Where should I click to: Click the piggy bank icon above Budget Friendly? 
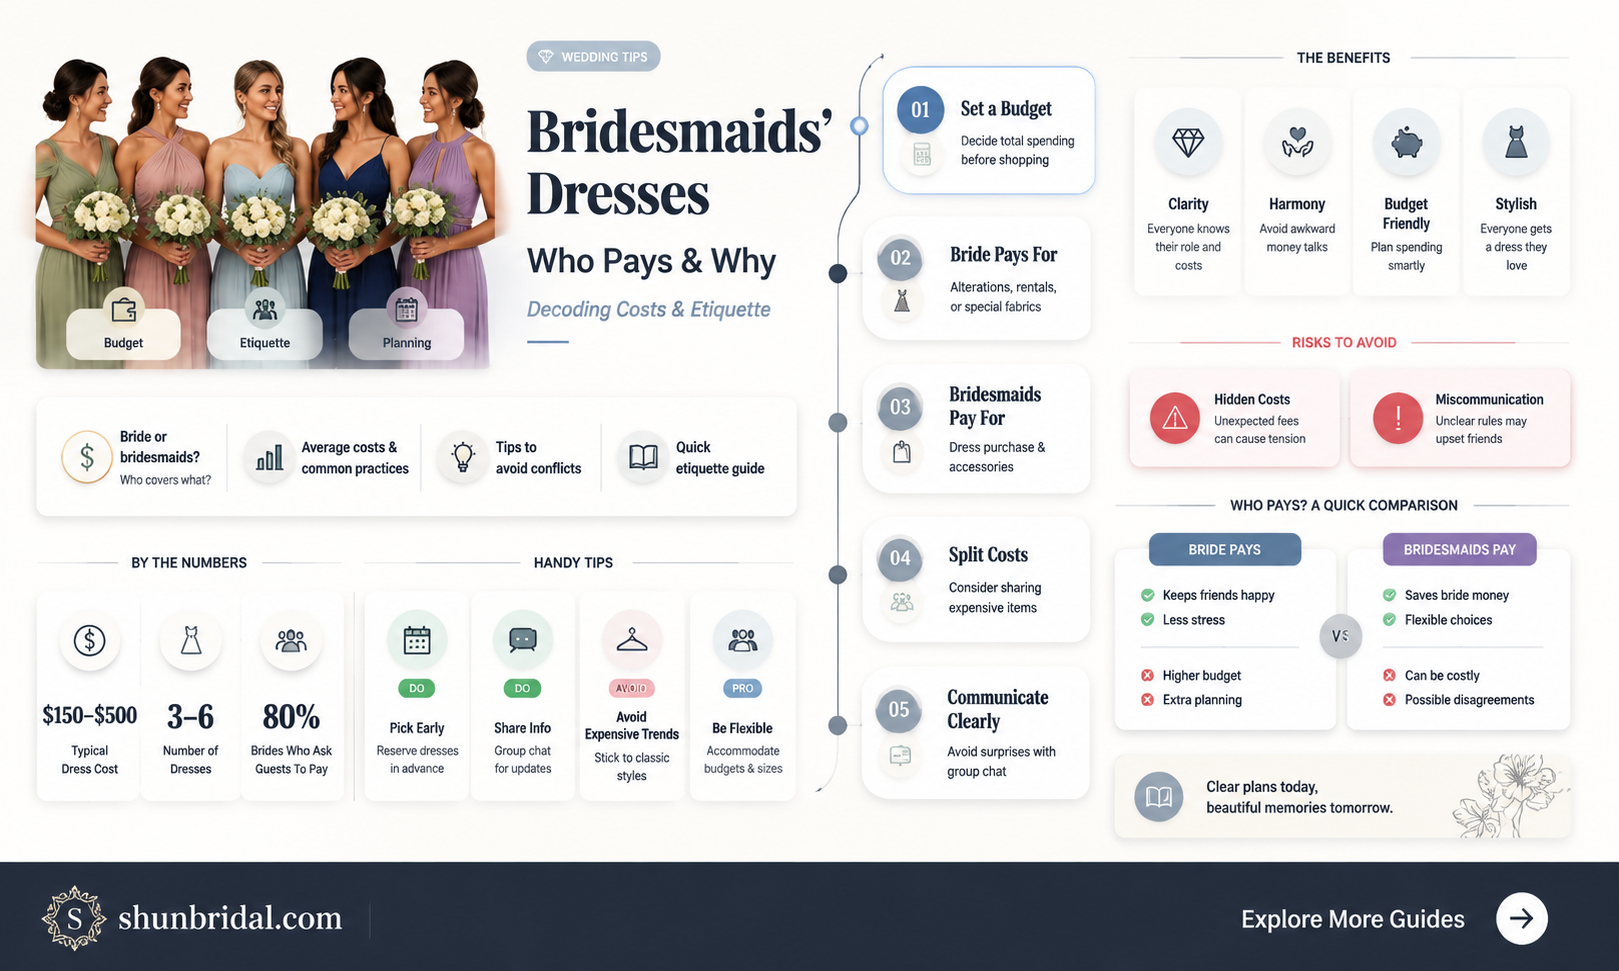(x=1406, y=143)
